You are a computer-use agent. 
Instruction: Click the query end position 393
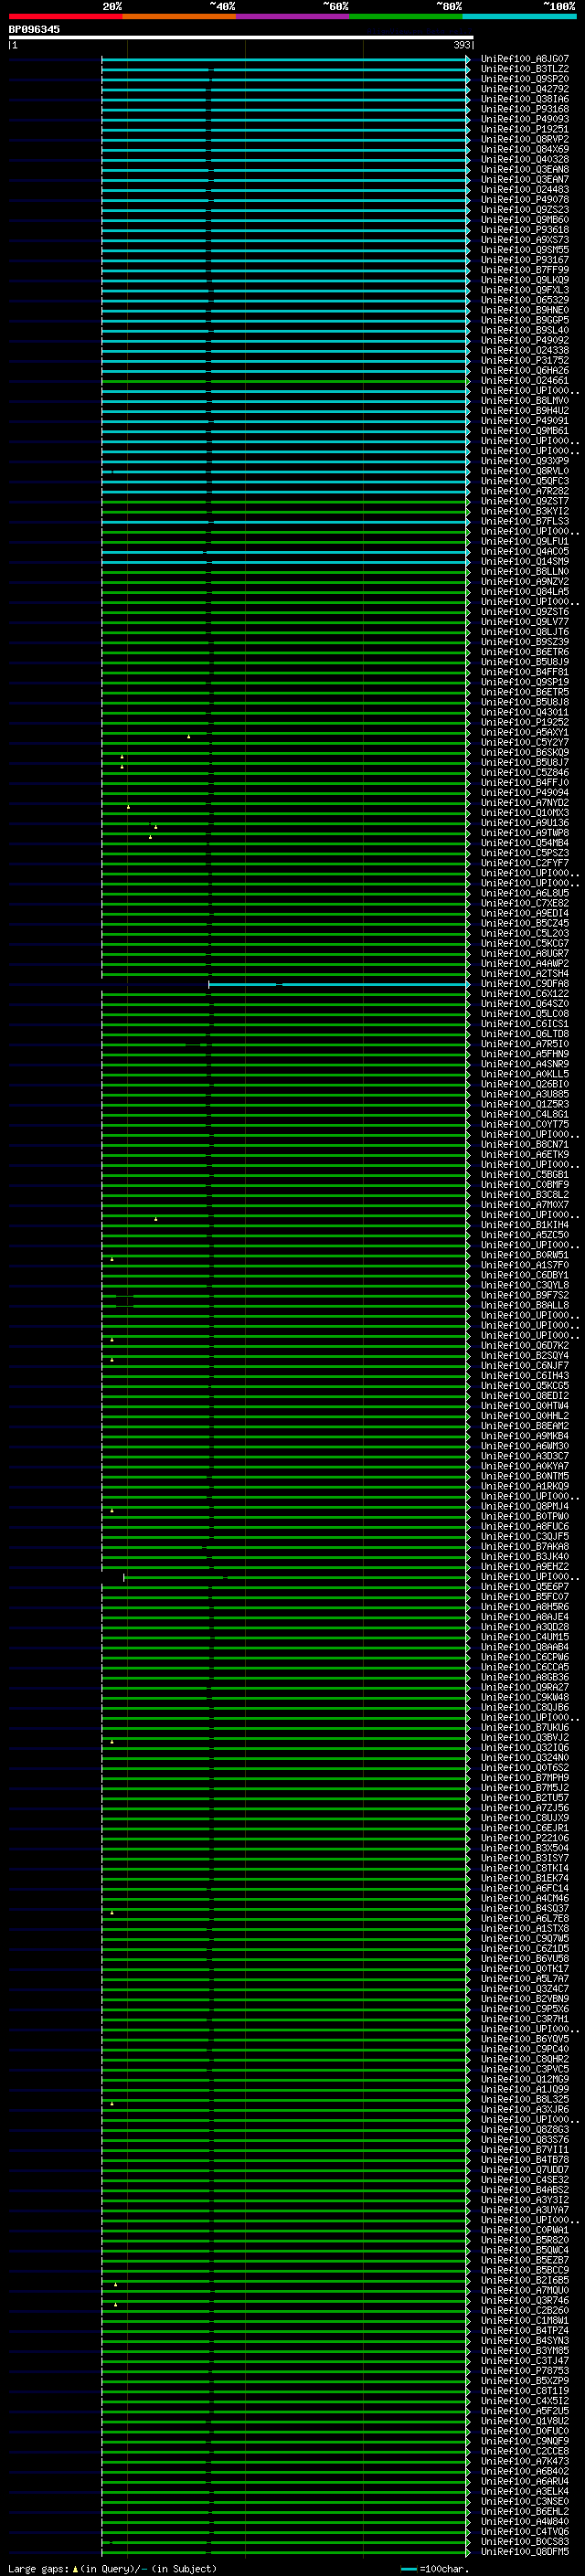(x=462, y=45)
